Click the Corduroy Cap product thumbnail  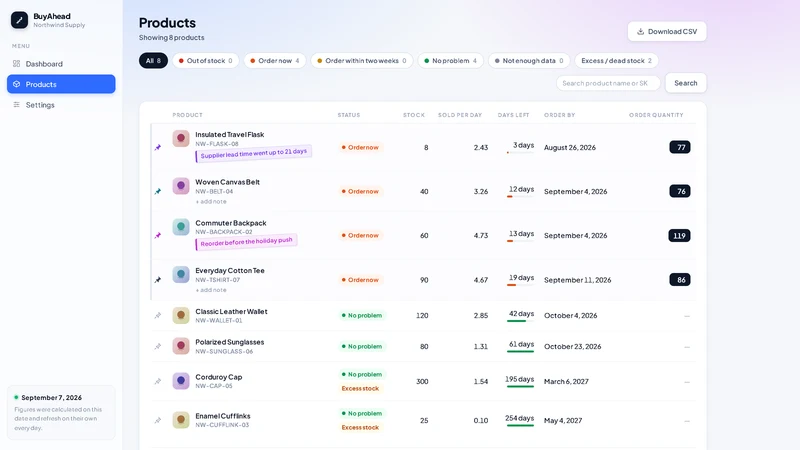[181, 381]
